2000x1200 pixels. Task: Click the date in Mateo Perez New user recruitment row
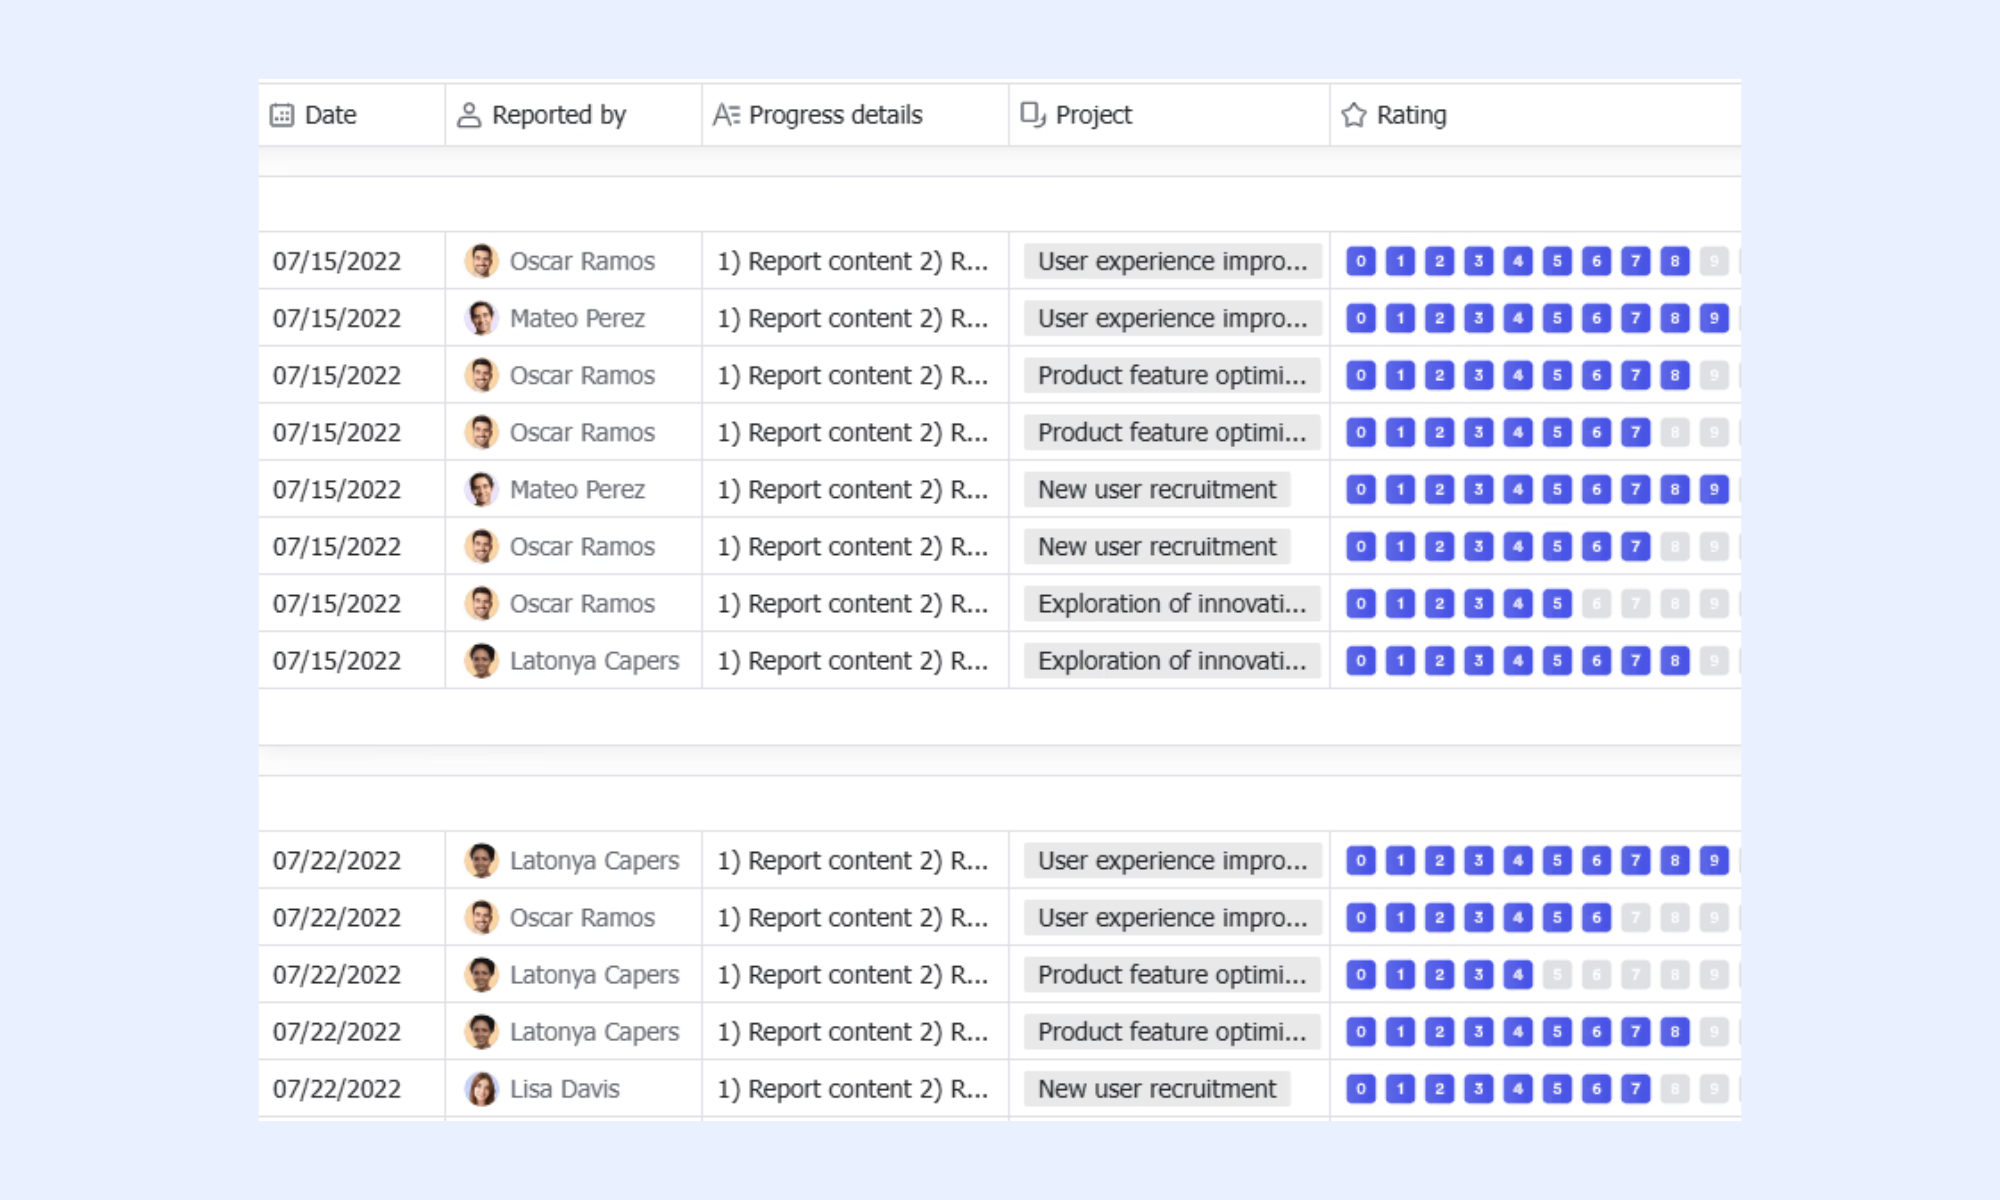coord(337,489)
